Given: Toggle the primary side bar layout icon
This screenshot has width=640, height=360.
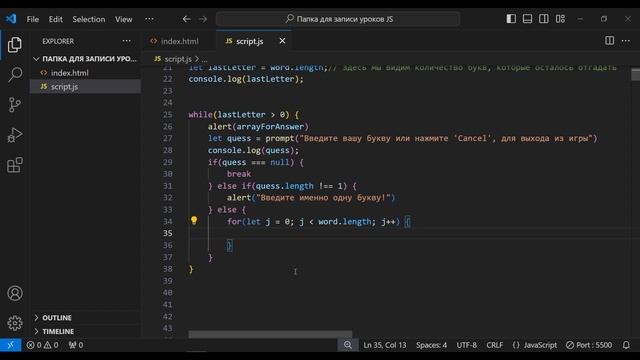Looking at the screenshot, I should tap(511, 19).
